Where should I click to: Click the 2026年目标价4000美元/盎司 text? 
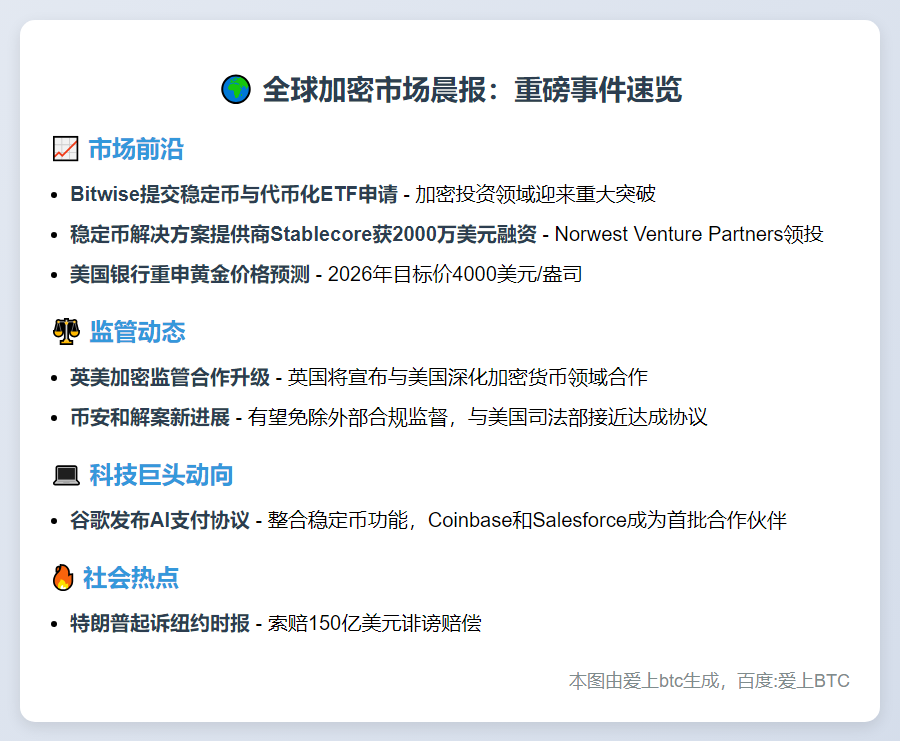[x=455, y=274]
